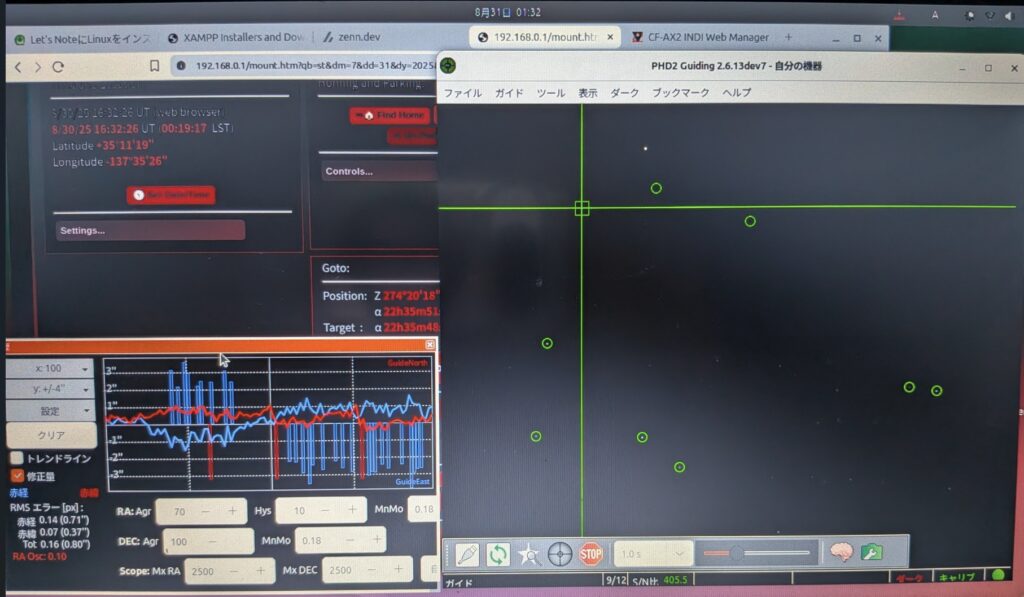Uncheck the 修正量 checkbox
The height and width of the screenshot is (597, 1024).
tap(17, 476)
